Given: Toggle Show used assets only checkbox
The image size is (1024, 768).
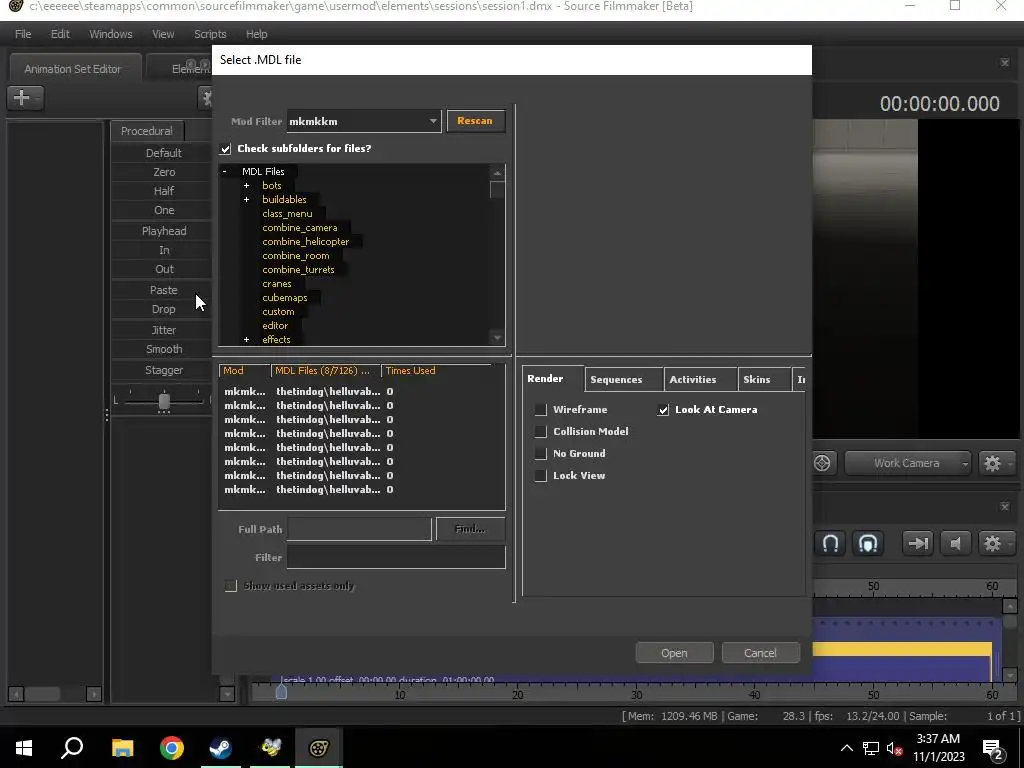Looking at the screenshot, I should click(231, 586).
